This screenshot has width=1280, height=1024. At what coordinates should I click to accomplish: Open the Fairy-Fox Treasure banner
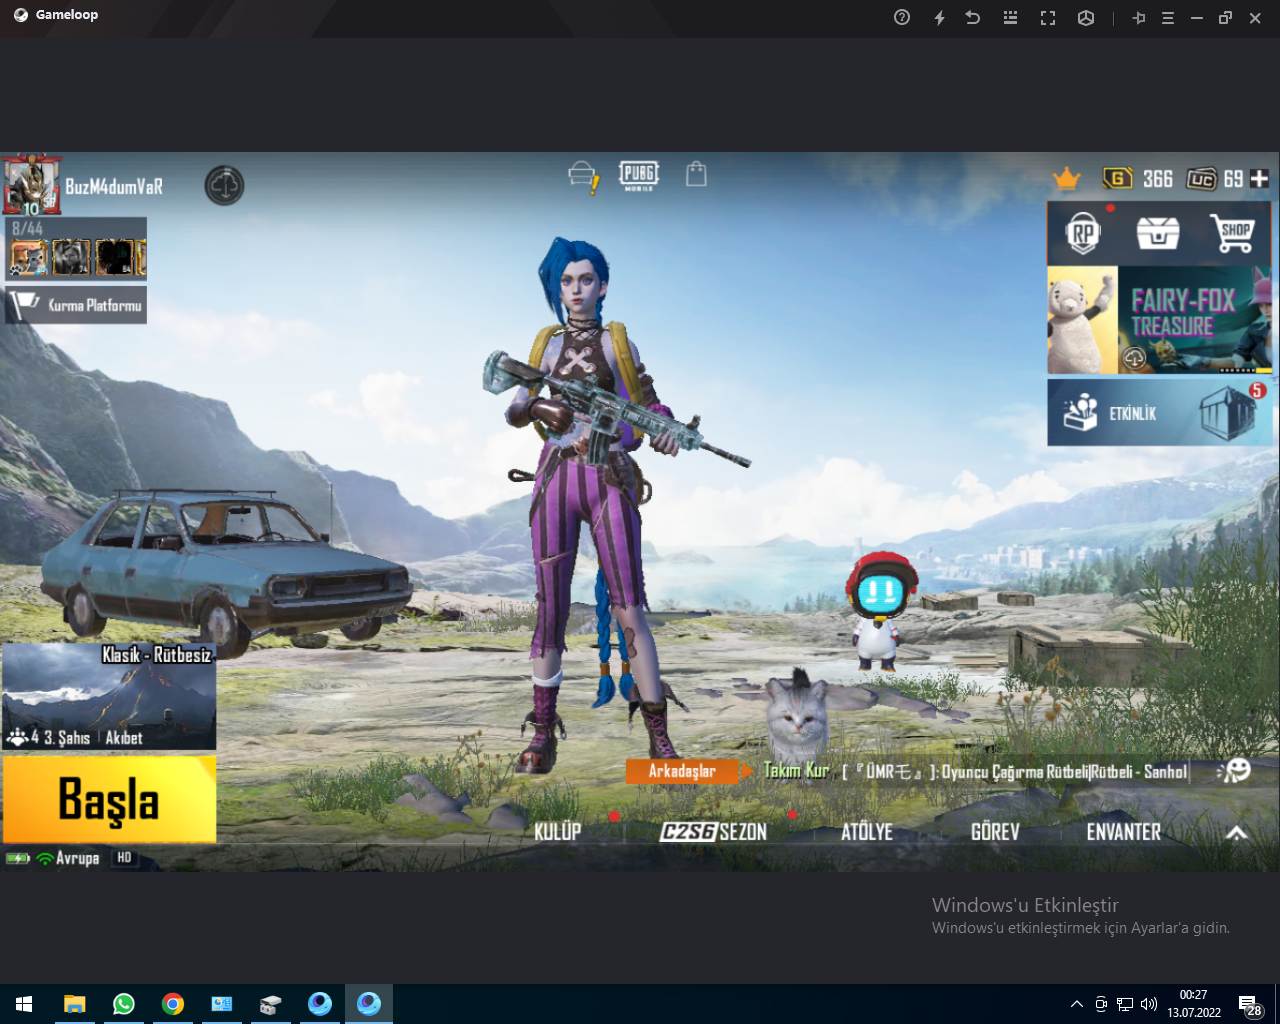[x=1159, y=320]
